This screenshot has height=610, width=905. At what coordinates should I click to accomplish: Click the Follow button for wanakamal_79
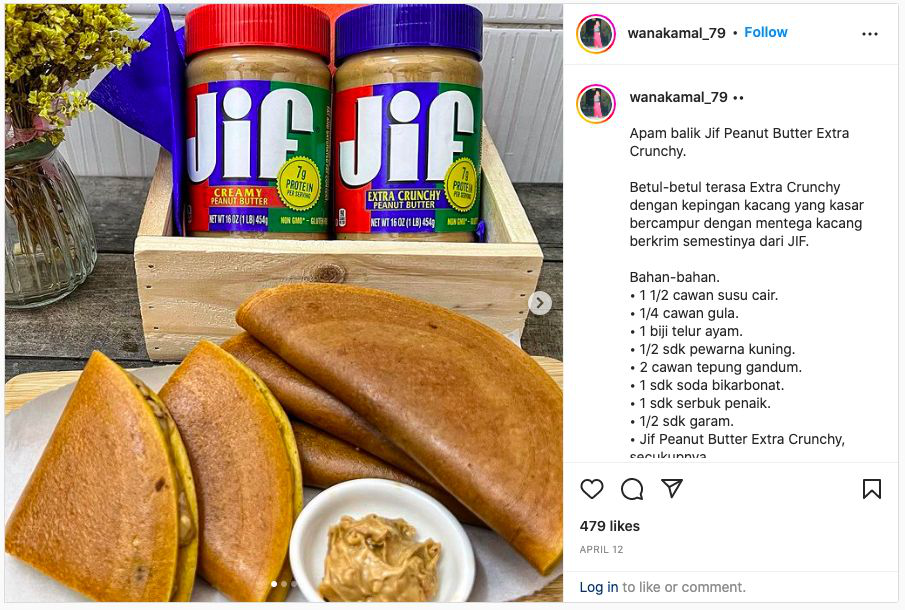pos(765,32)
